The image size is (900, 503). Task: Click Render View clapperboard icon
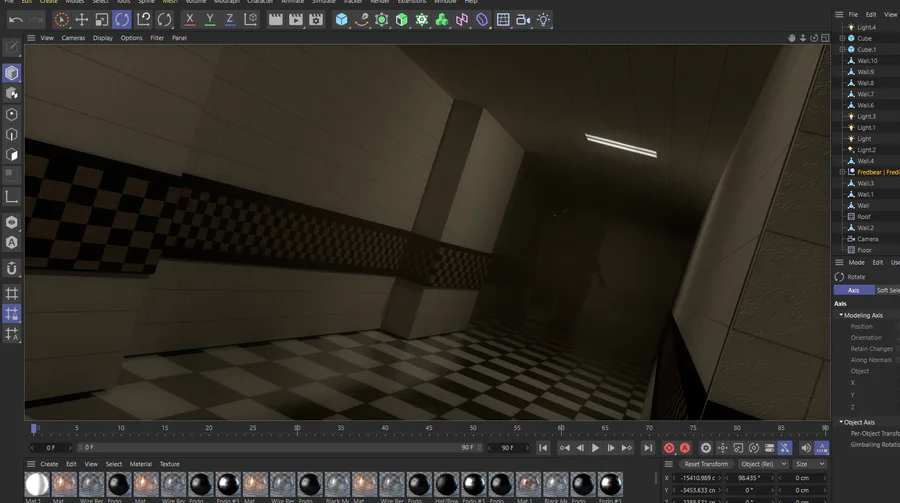pyautogui.click(x=276, y=20)
